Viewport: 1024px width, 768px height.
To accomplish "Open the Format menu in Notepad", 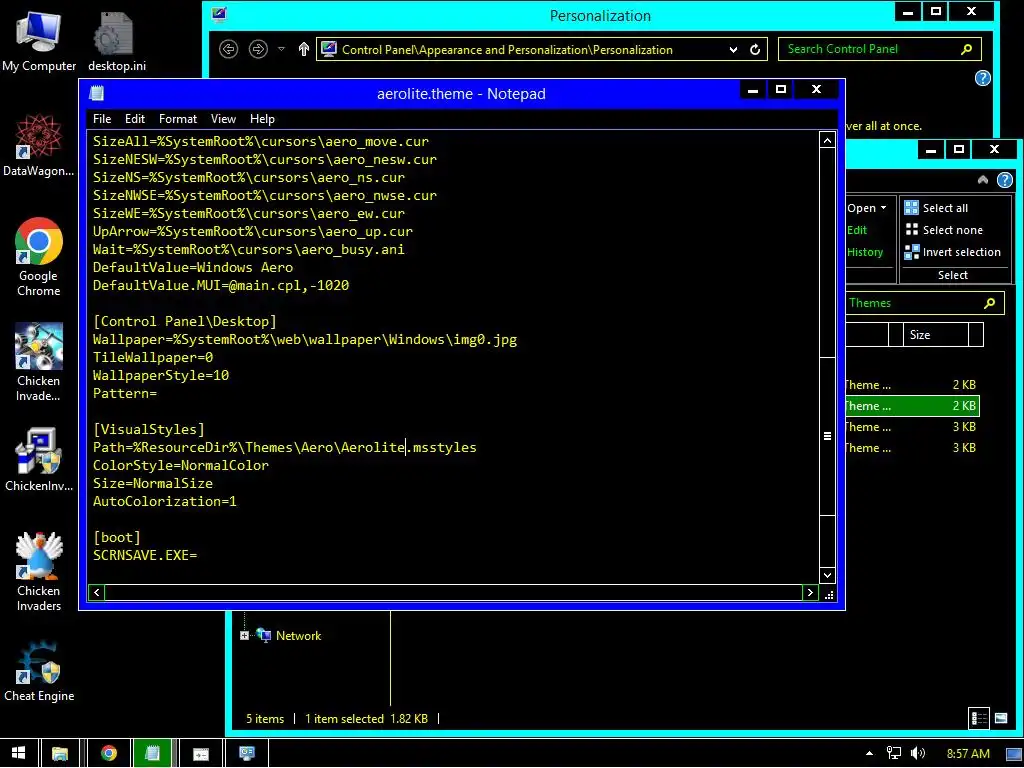I will (x=178, y=119).
